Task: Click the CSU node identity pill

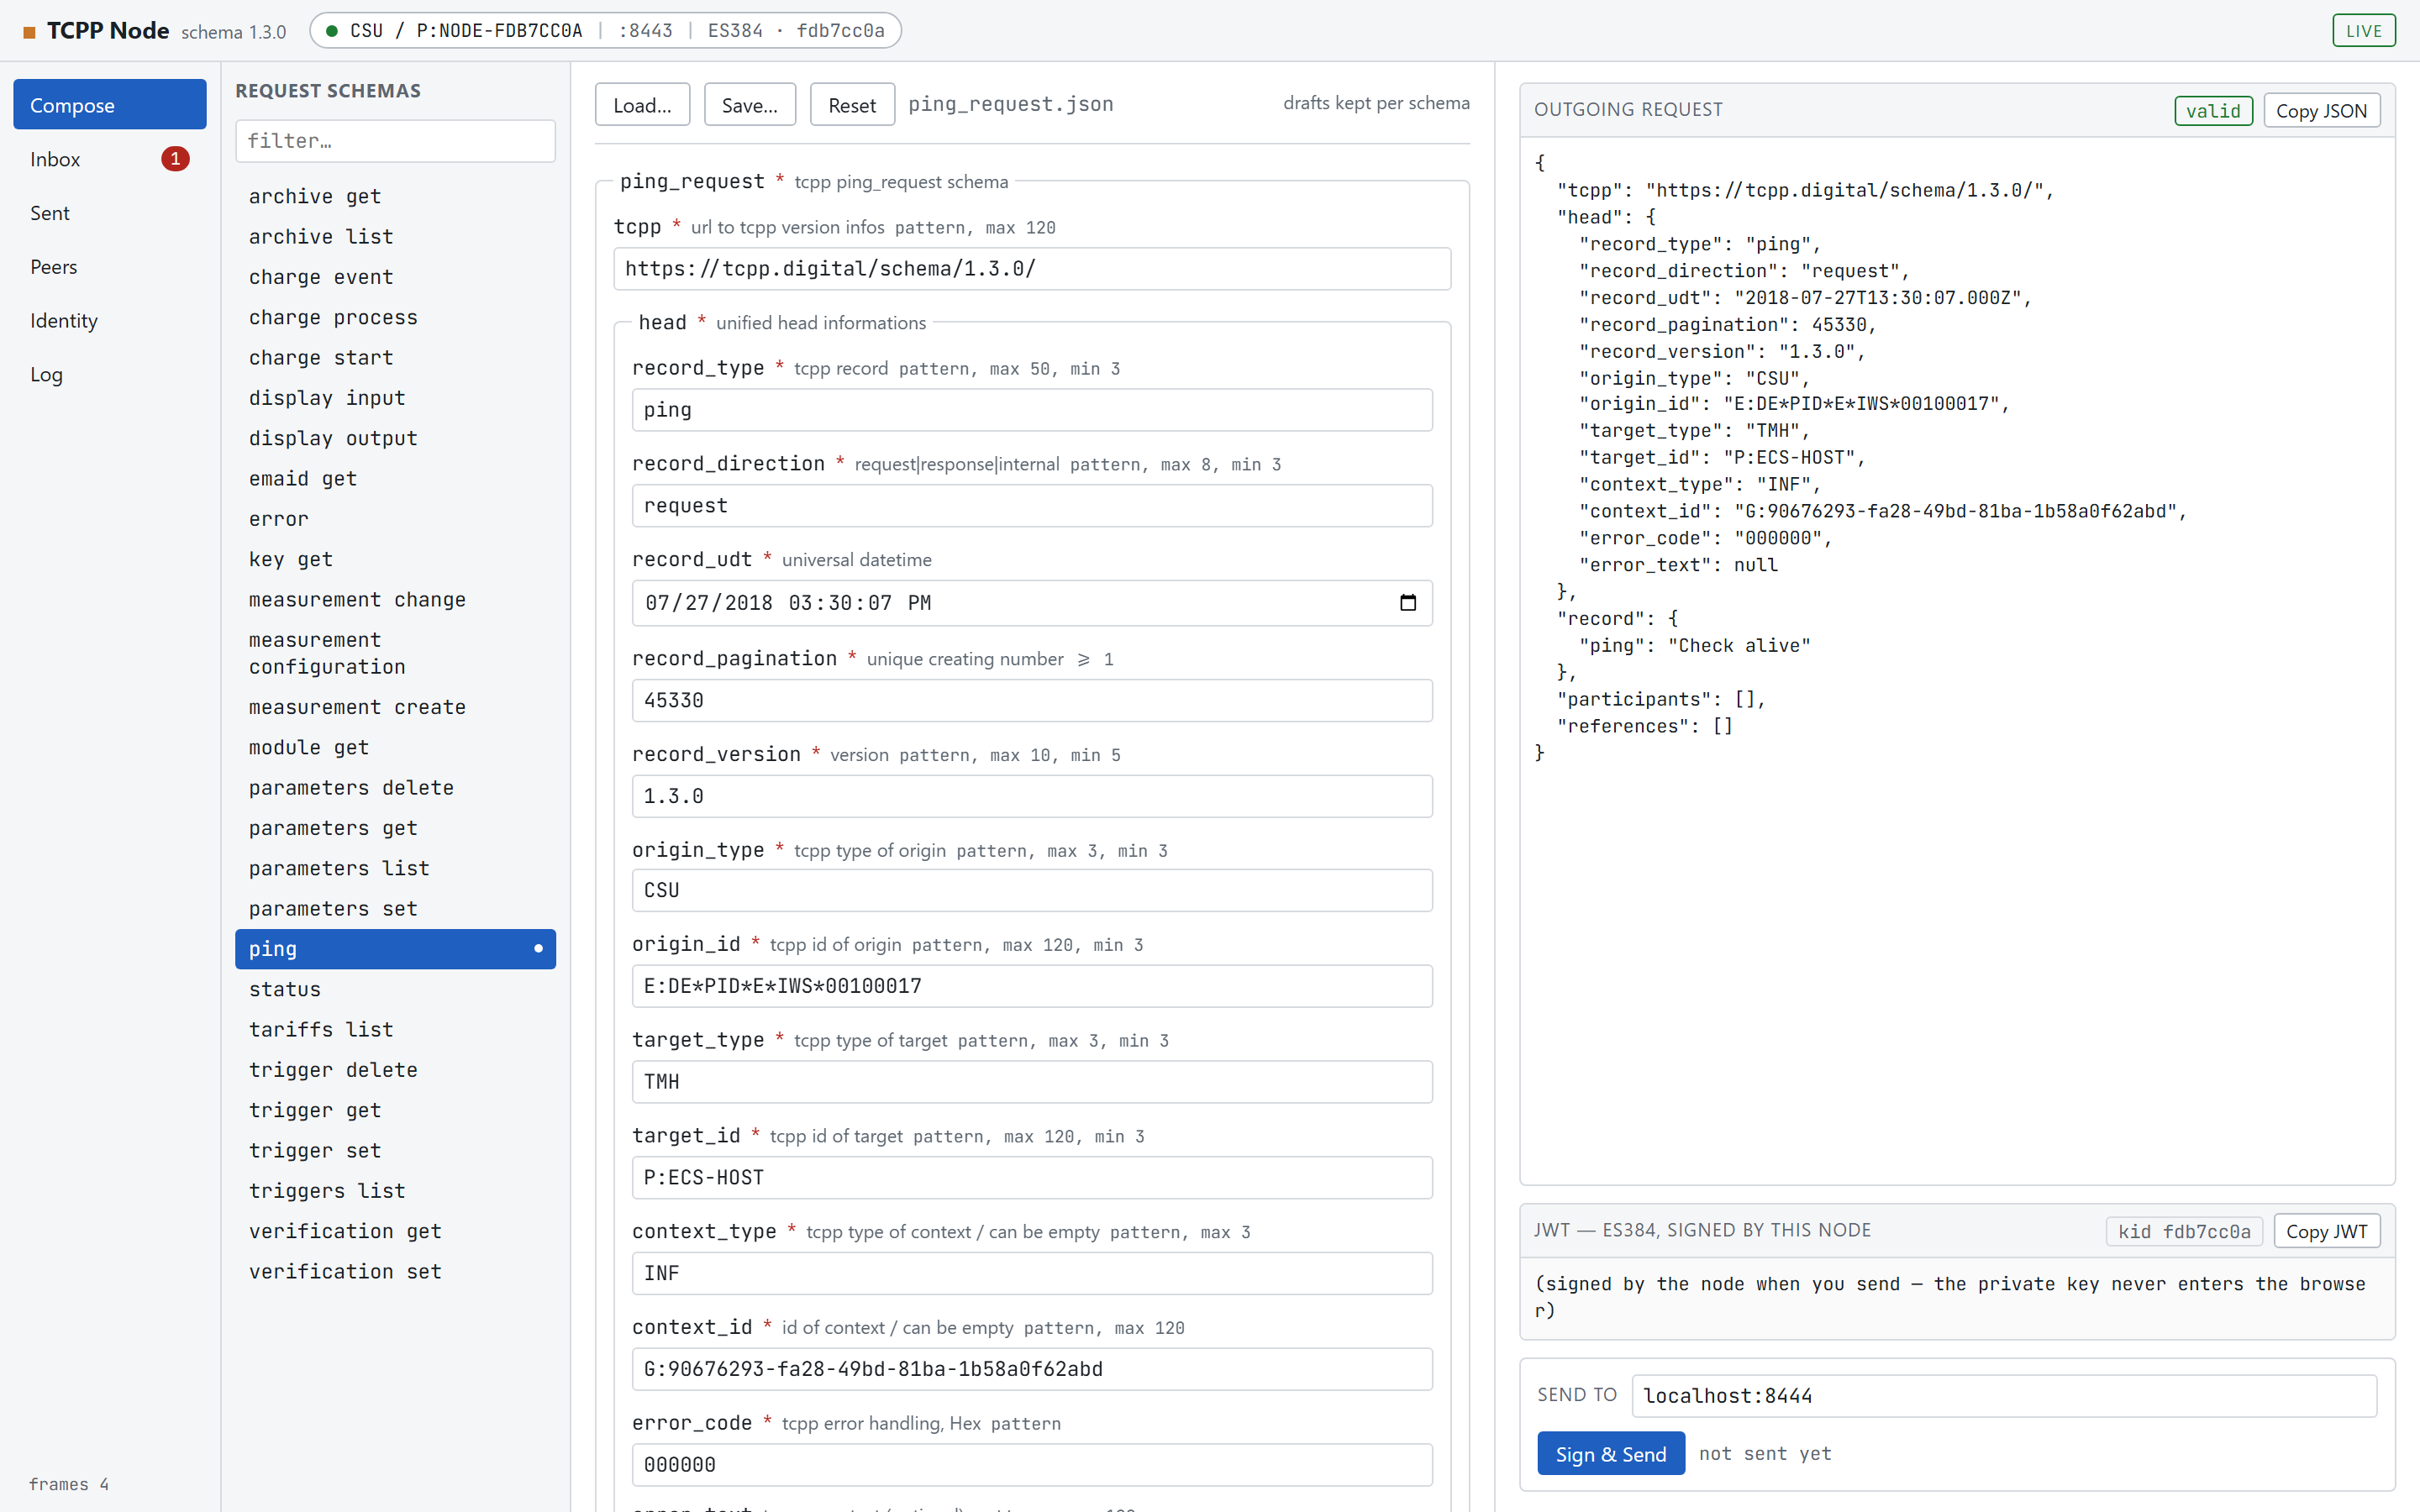Action: pyautogui.click(x=605, y=31)
